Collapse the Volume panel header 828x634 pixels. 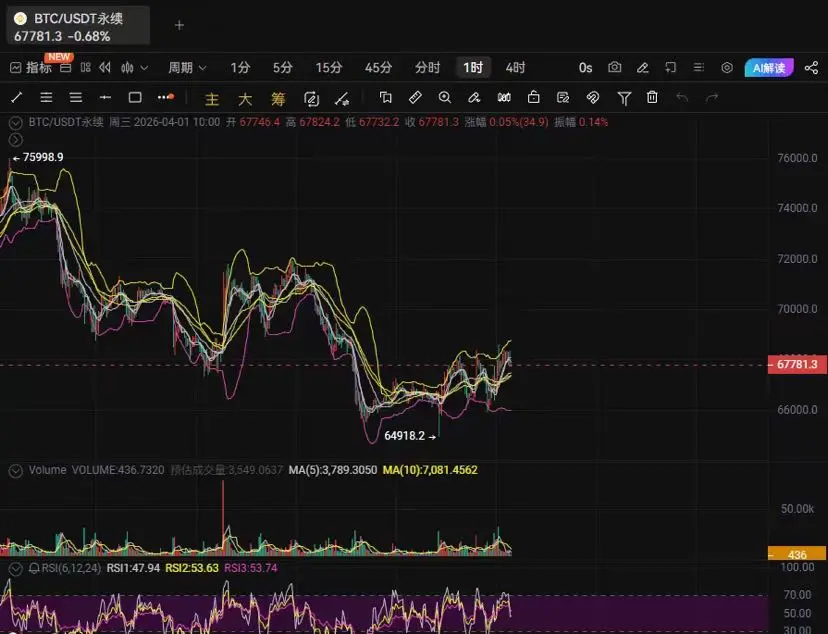[x=15, y=470]
